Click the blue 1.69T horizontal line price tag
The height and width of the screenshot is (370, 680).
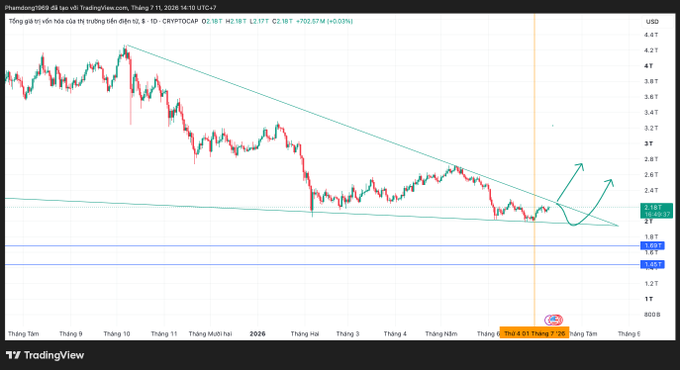click(652, 246)
